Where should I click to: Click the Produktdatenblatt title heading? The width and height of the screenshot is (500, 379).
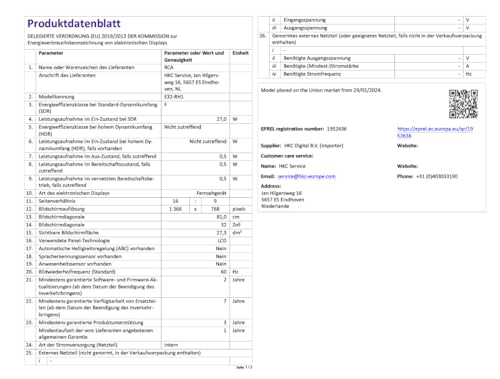tap(74, 24)
